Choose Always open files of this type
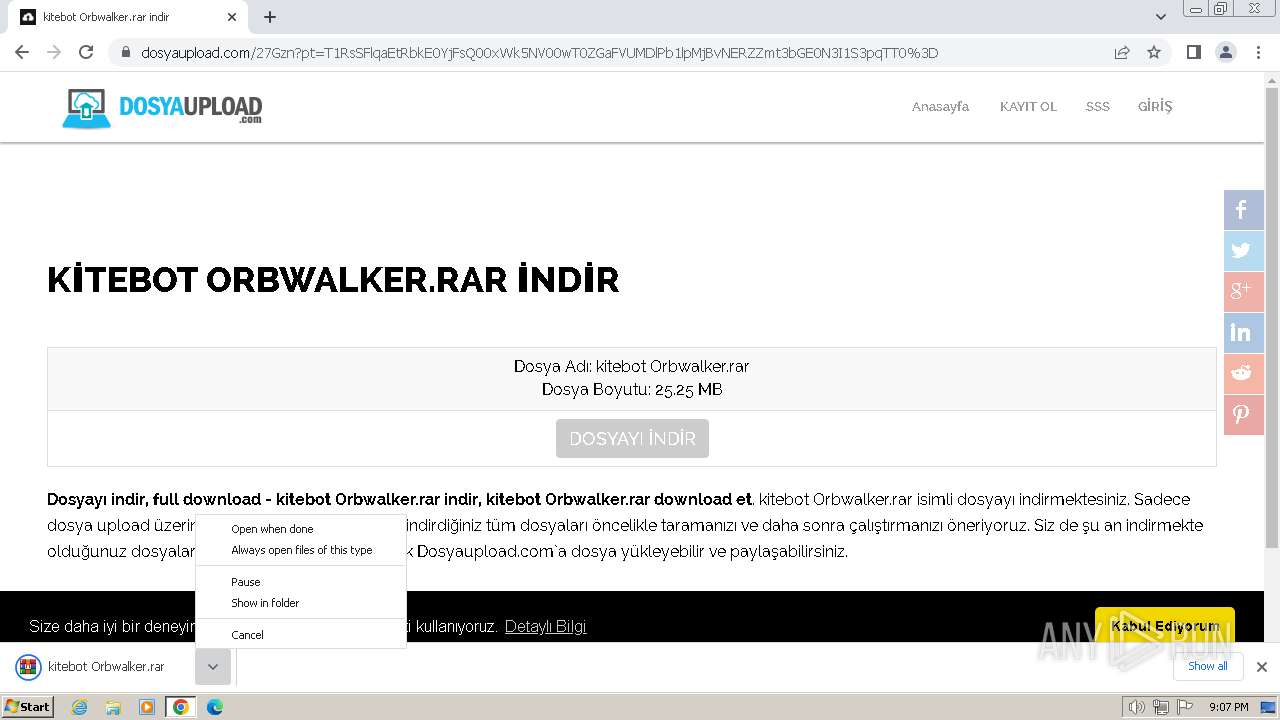Screen dimensions: 1280x720 [x=301, y=550]
